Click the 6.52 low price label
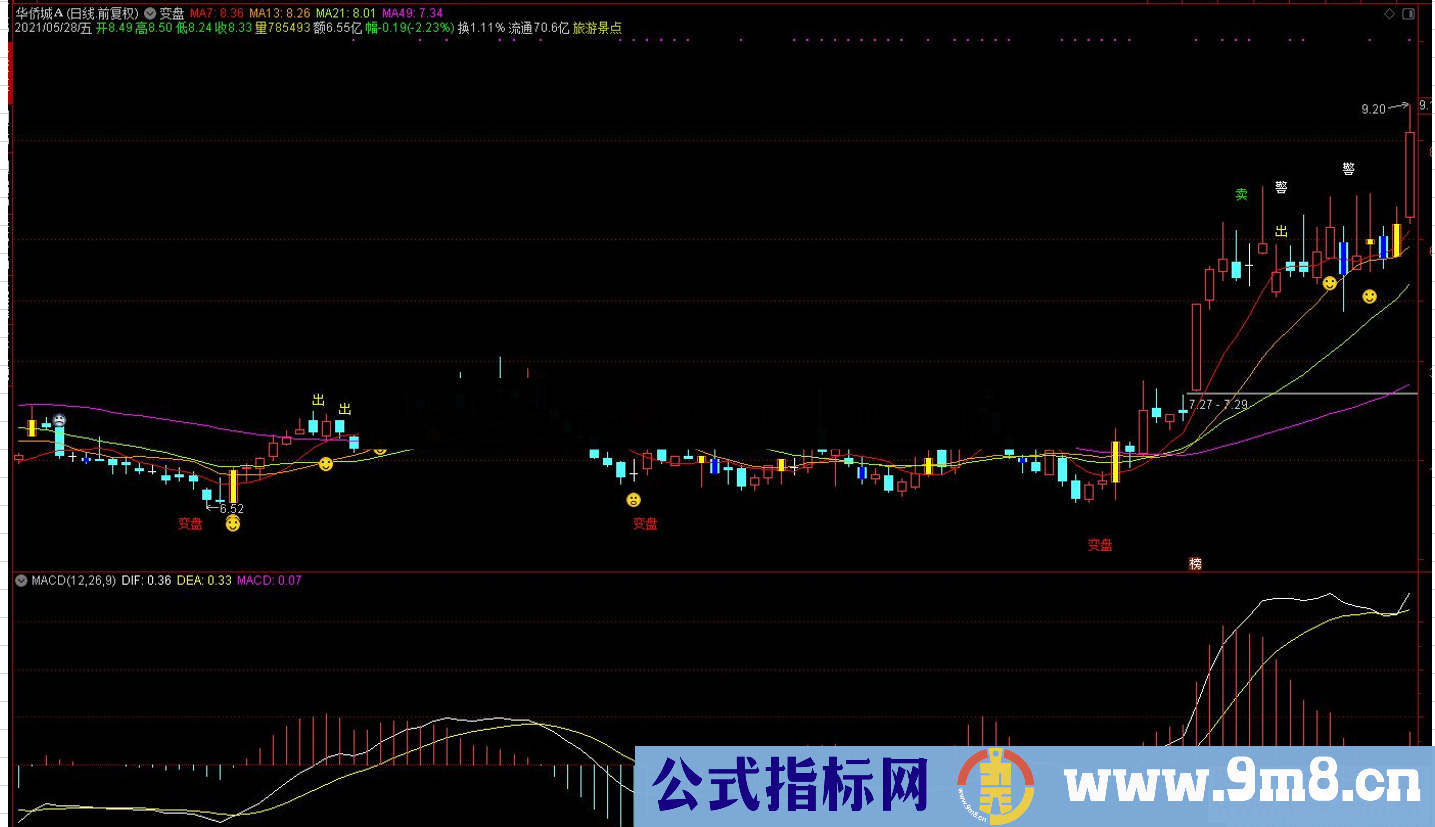Screen dimensions: 1435x827 [x=232, y=508]
